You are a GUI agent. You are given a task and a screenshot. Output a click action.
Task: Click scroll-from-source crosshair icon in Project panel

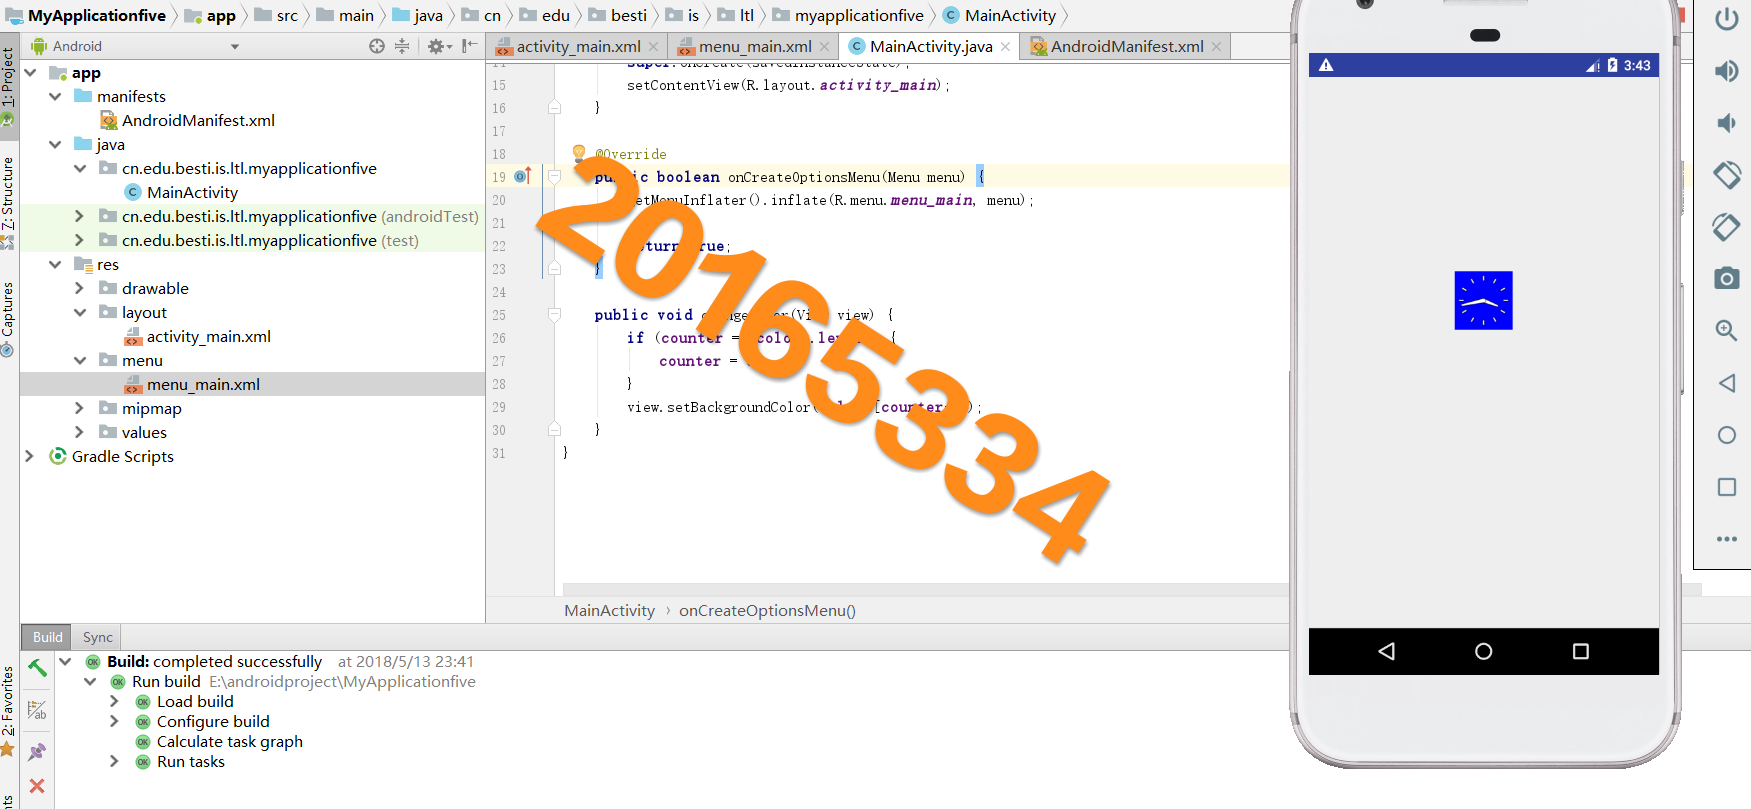point(376,46)
